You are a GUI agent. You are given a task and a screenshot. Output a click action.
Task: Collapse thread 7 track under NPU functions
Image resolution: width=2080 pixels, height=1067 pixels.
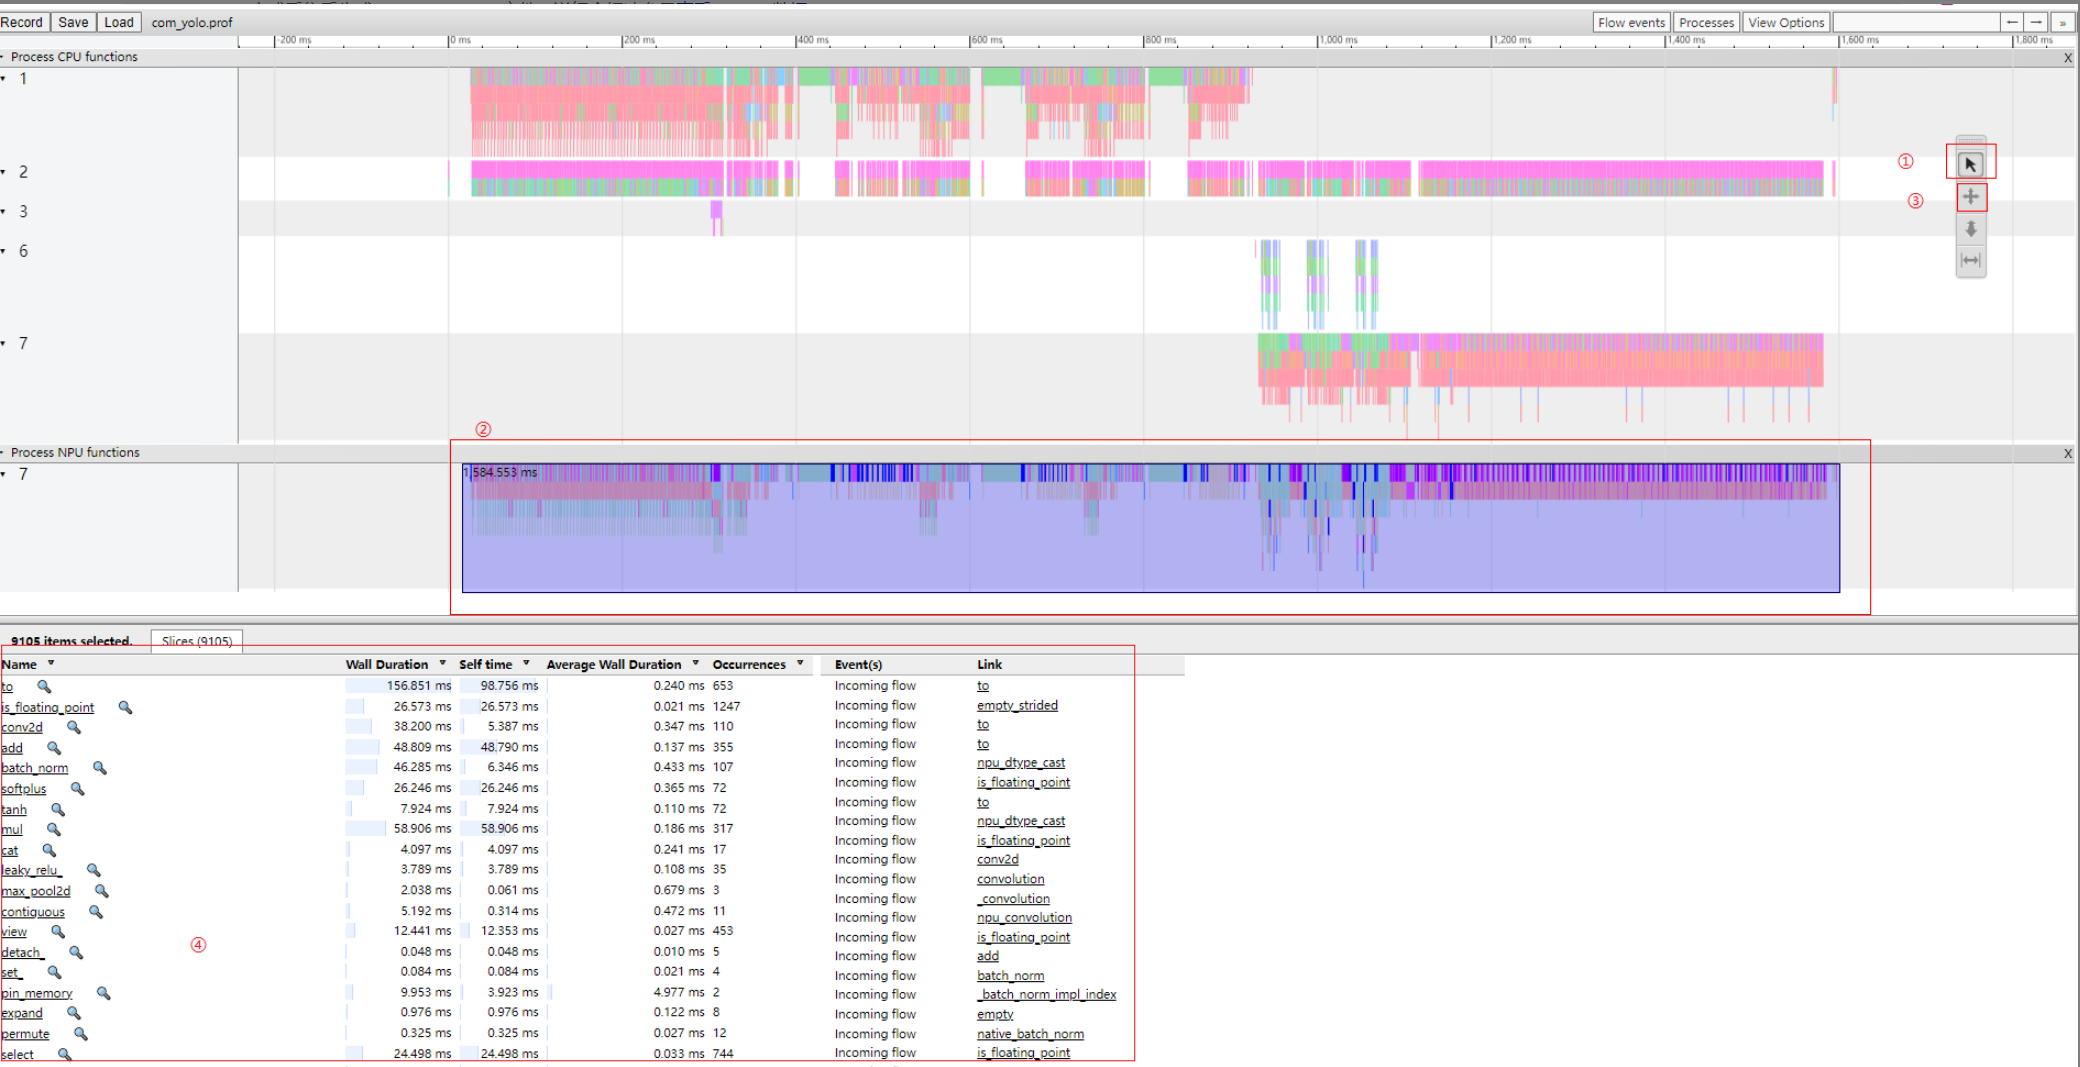(3, 474)
